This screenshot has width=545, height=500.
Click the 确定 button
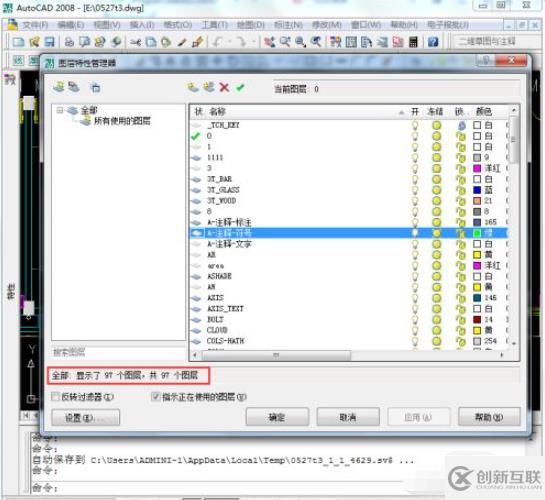click(277, 417)
